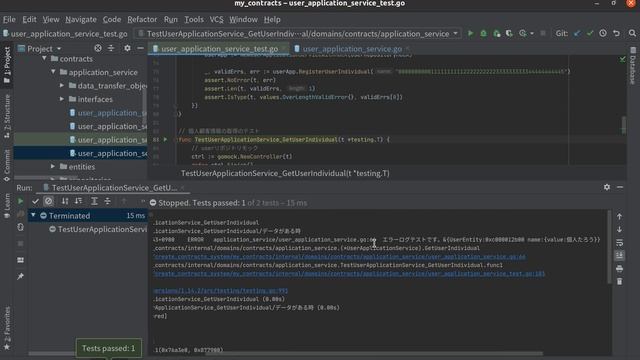This screenshot has height=360, width=640.
Task: Toggle the Learn side tool window
Action: [x=7, y=205]
